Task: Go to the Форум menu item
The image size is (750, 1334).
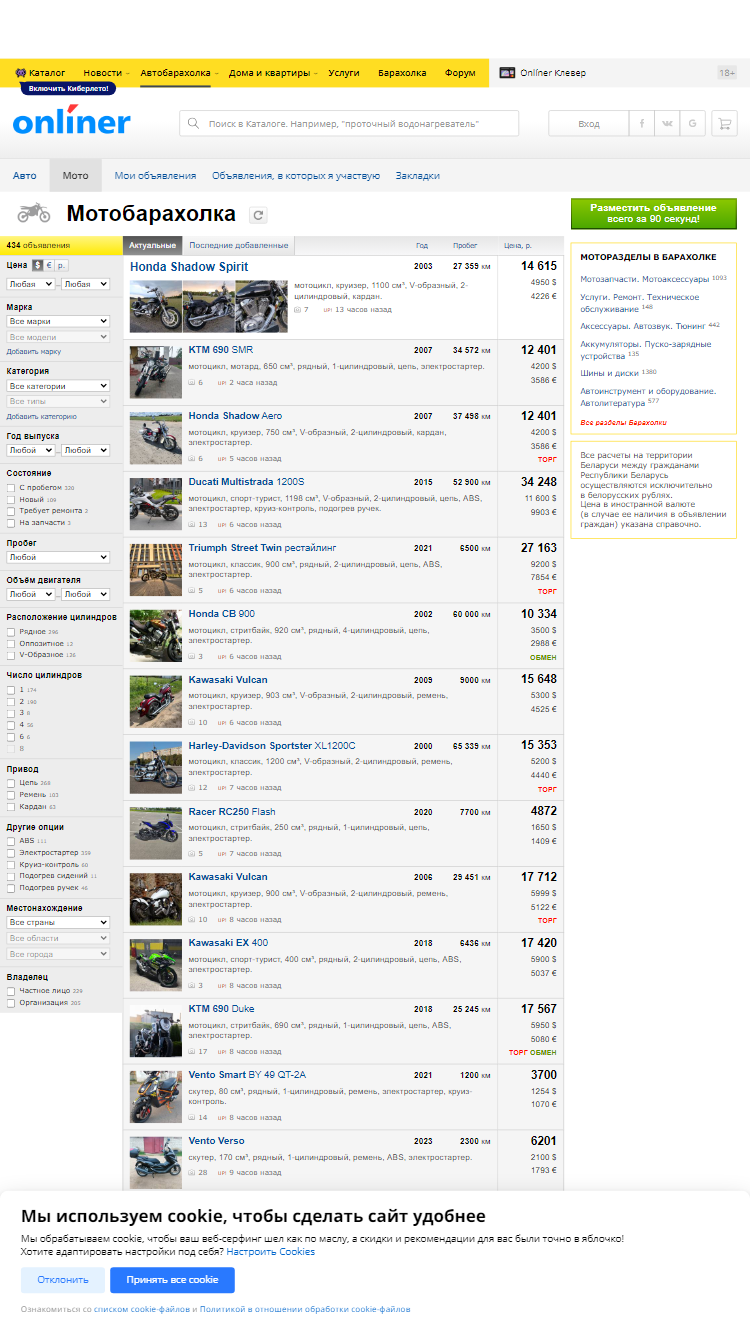Action: coord(460,73)
